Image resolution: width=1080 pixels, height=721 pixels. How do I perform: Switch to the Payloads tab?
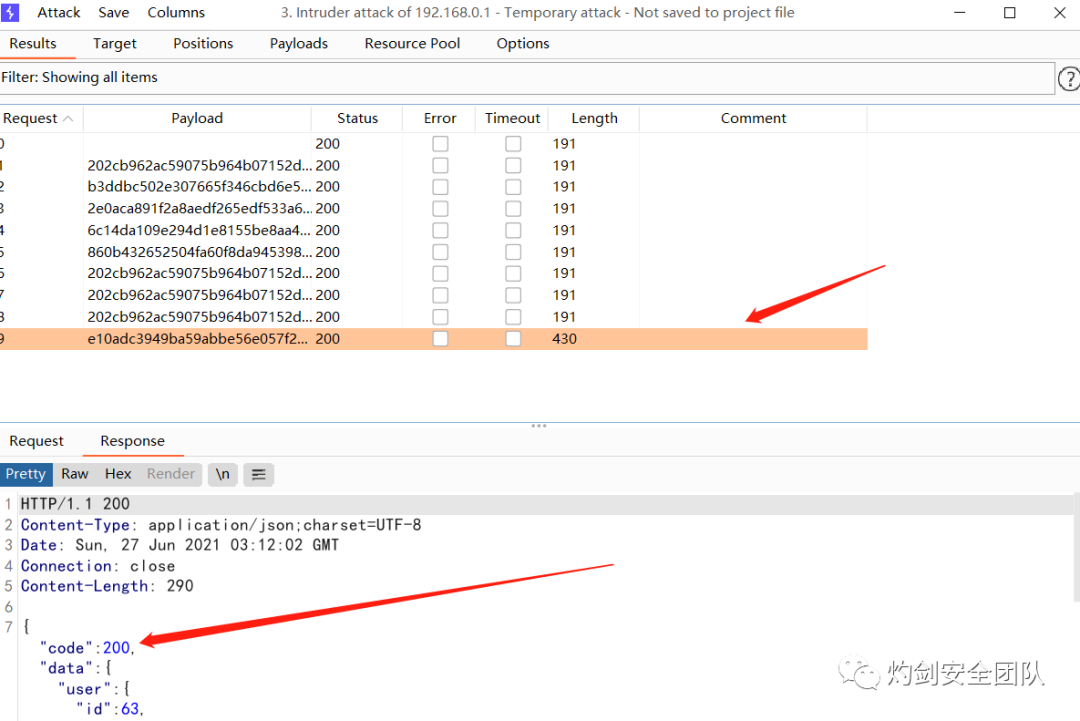tap(299, 43)
